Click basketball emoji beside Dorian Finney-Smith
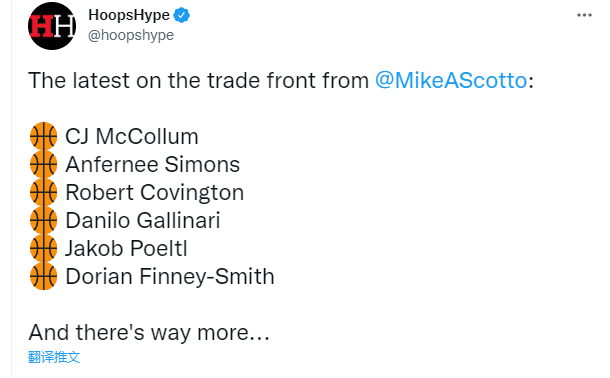This screenshot has width=610, height=378. (x=44, y=276)
